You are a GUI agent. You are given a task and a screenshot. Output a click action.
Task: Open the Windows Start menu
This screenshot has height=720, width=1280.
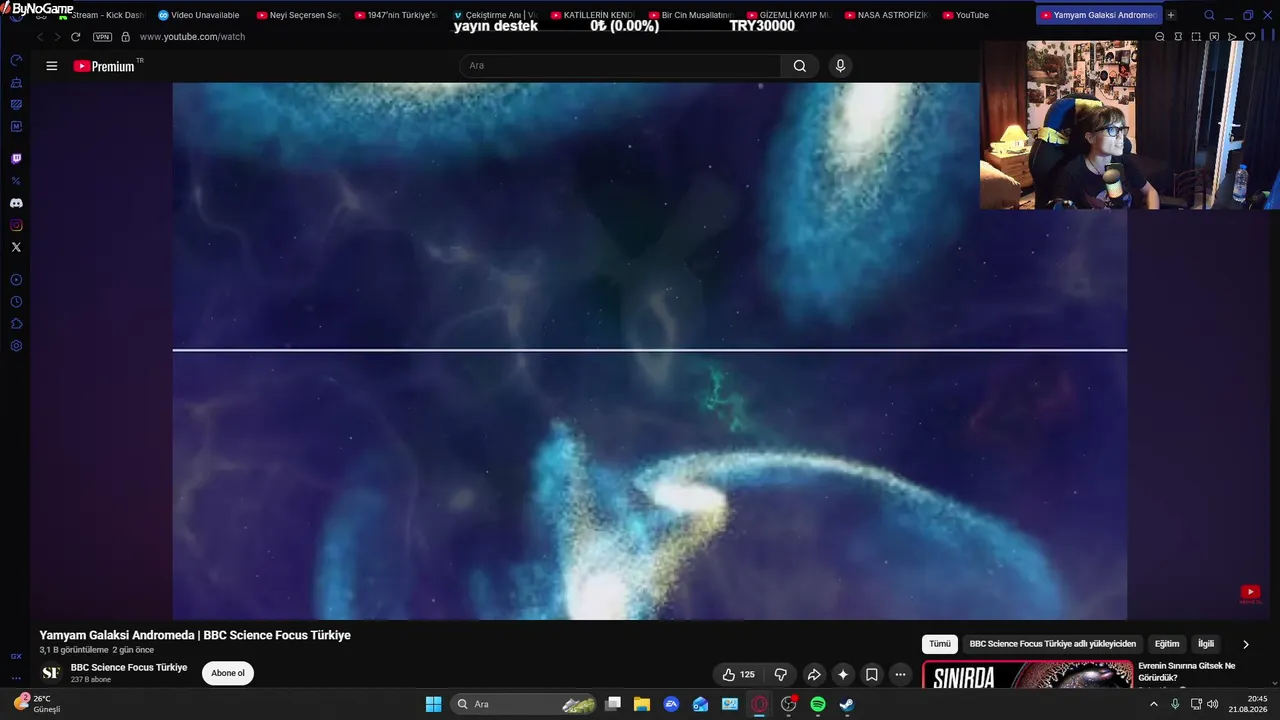(433, 704)
